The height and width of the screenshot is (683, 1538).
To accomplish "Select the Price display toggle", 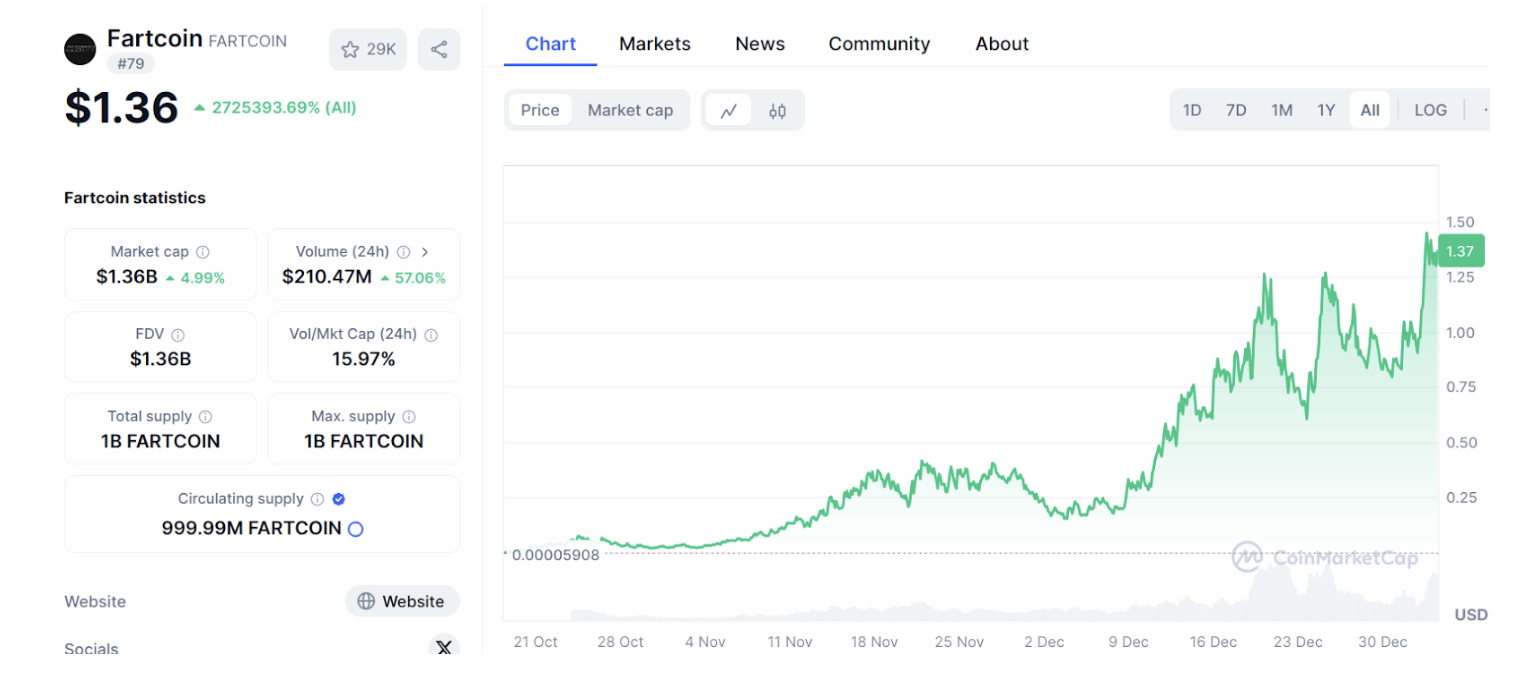I will tap(540, 110).
